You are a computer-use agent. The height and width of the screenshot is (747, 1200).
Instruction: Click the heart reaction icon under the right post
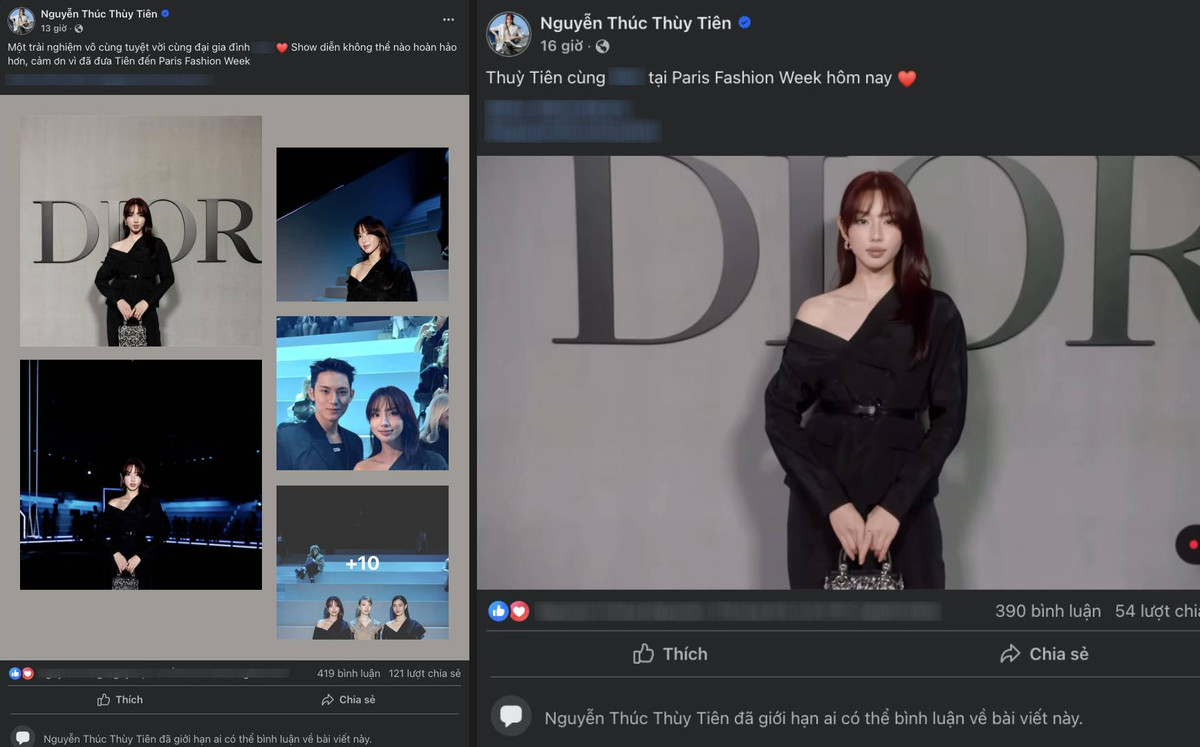519,611
